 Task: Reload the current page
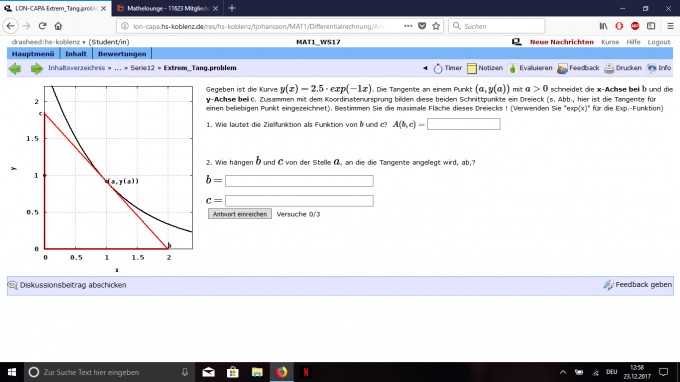click(42, 26)
